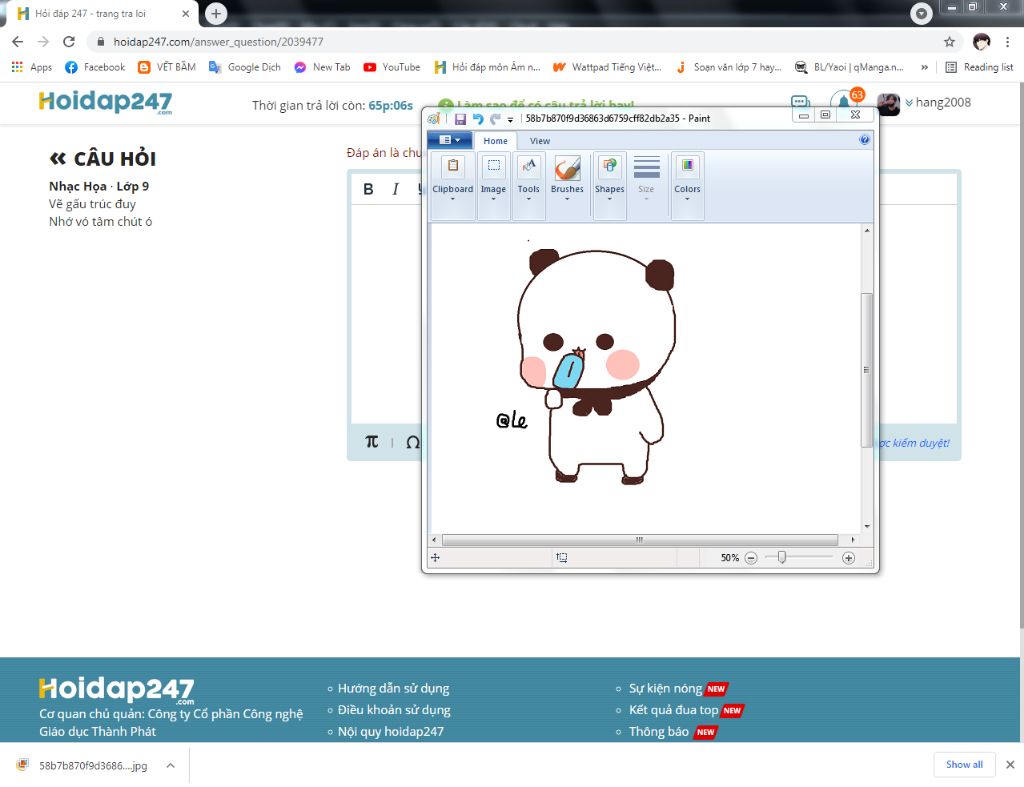This screenshot has height=787, width=1024.
Task: Close the downloads bar
Action: [x=1010, y=765]
